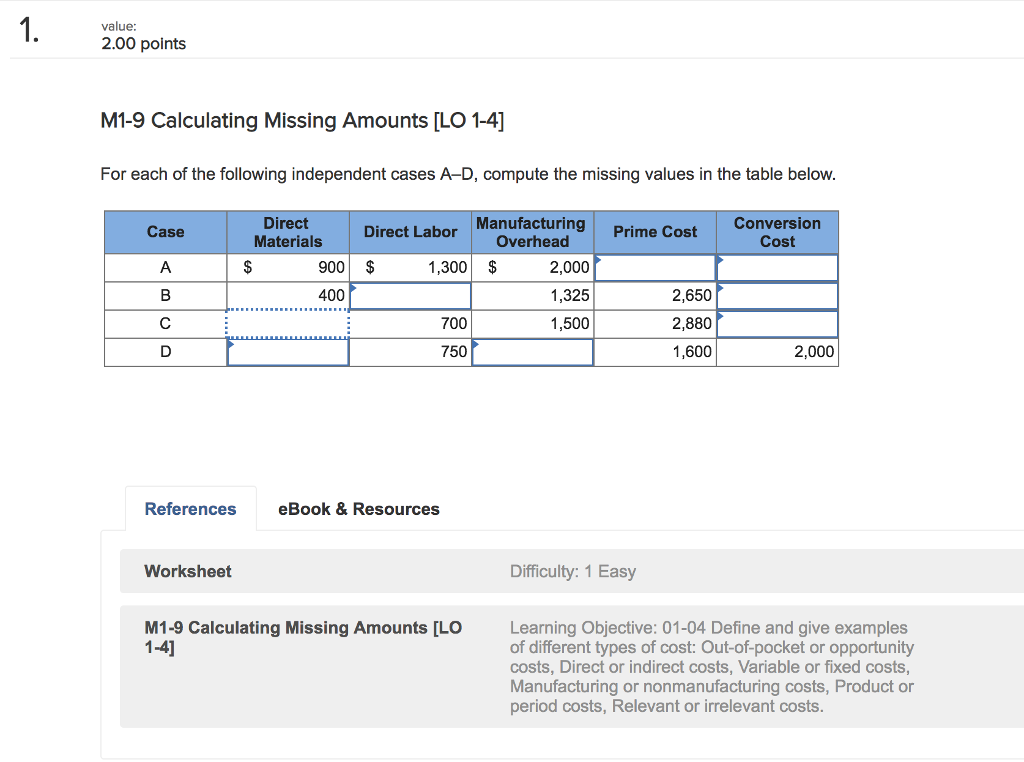Viewport: 1024px width, 762px height.
Task: Click the Conversion Cost input for Case A
Action: click(x=778, y=267)
